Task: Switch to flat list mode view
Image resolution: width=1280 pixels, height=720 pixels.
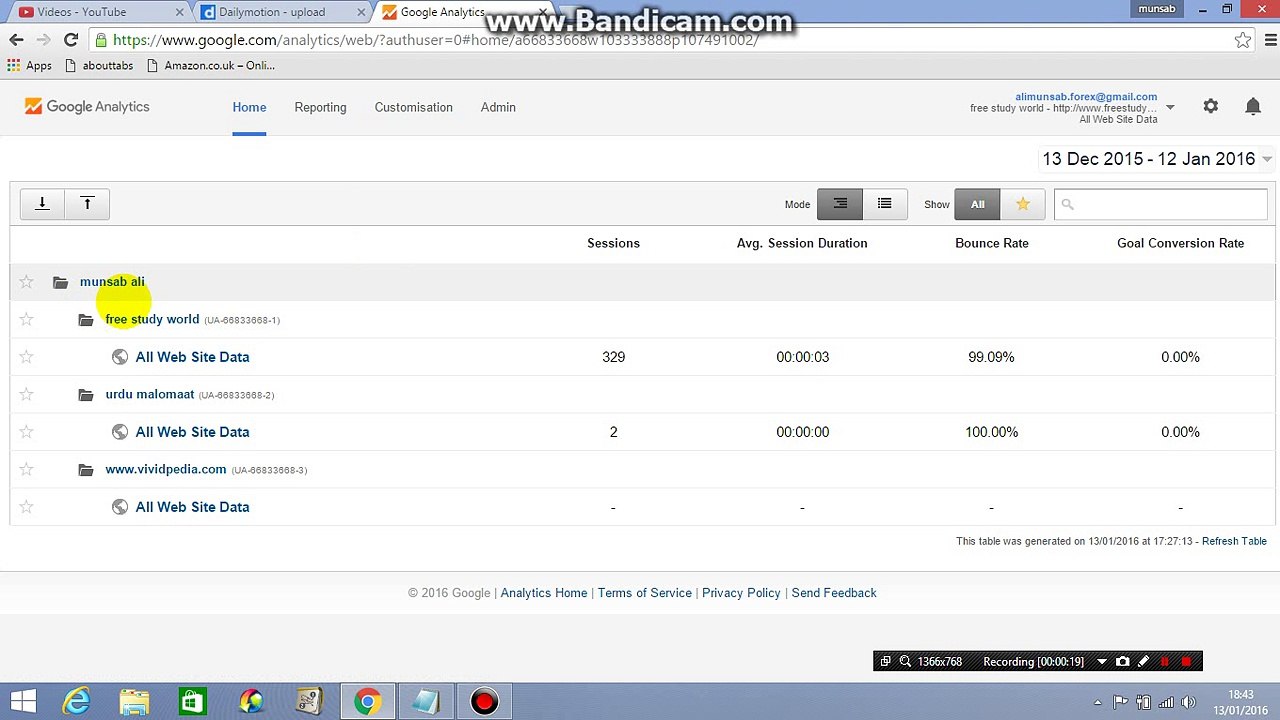Action: pos(884,204)
